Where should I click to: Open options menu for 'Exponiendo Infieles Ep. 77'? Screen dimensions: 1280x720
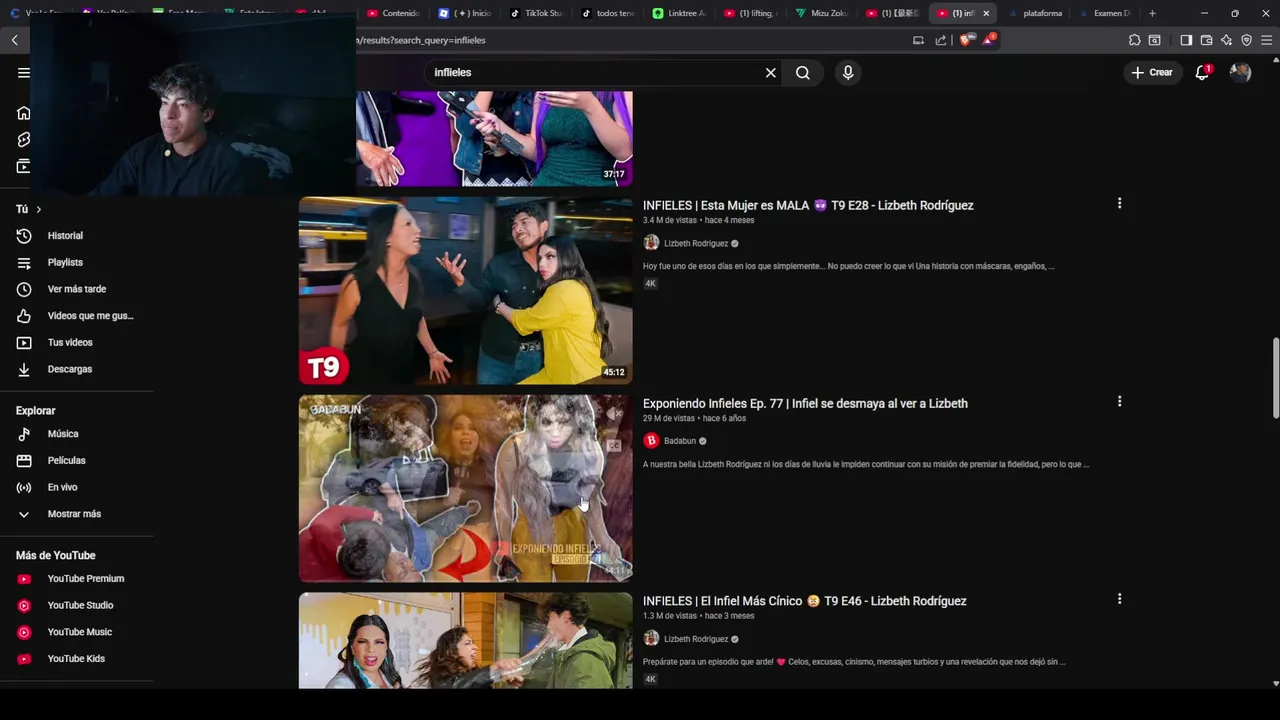[1119, 401]
